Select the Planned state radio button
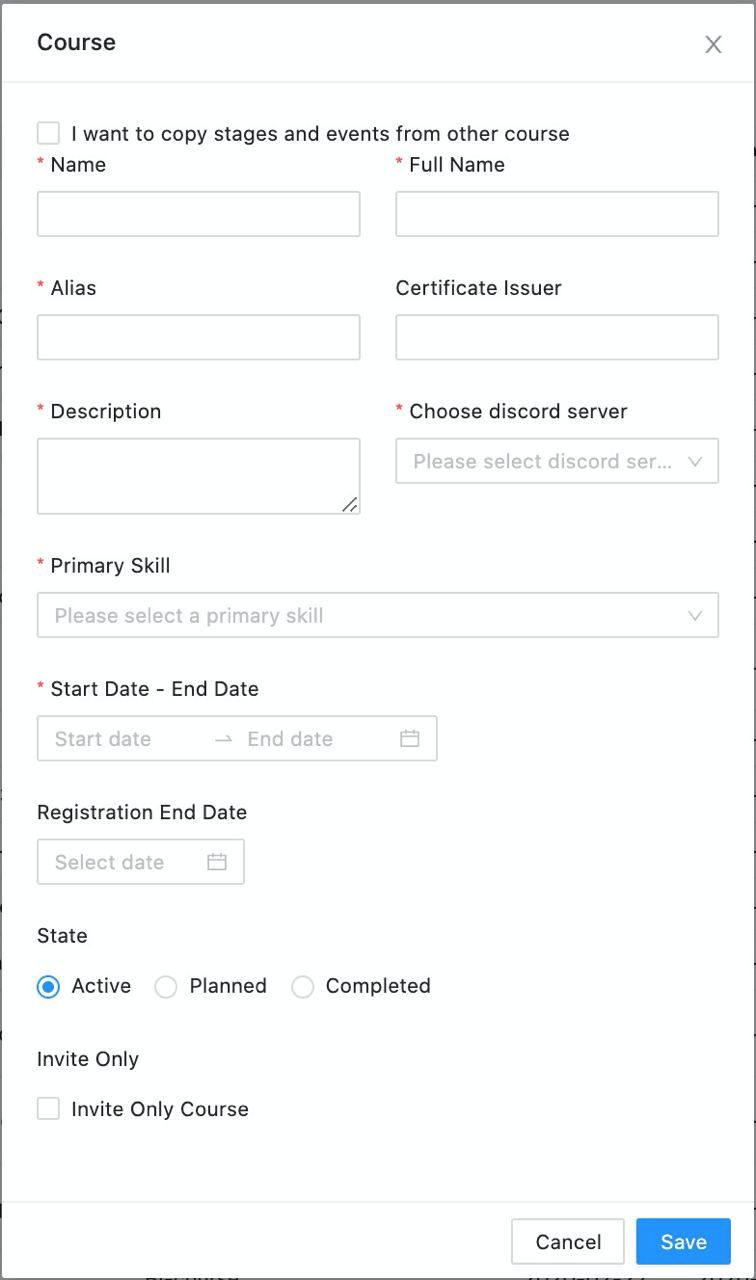The height and width of the screenshot is (1280, 756). coord(166,986)
